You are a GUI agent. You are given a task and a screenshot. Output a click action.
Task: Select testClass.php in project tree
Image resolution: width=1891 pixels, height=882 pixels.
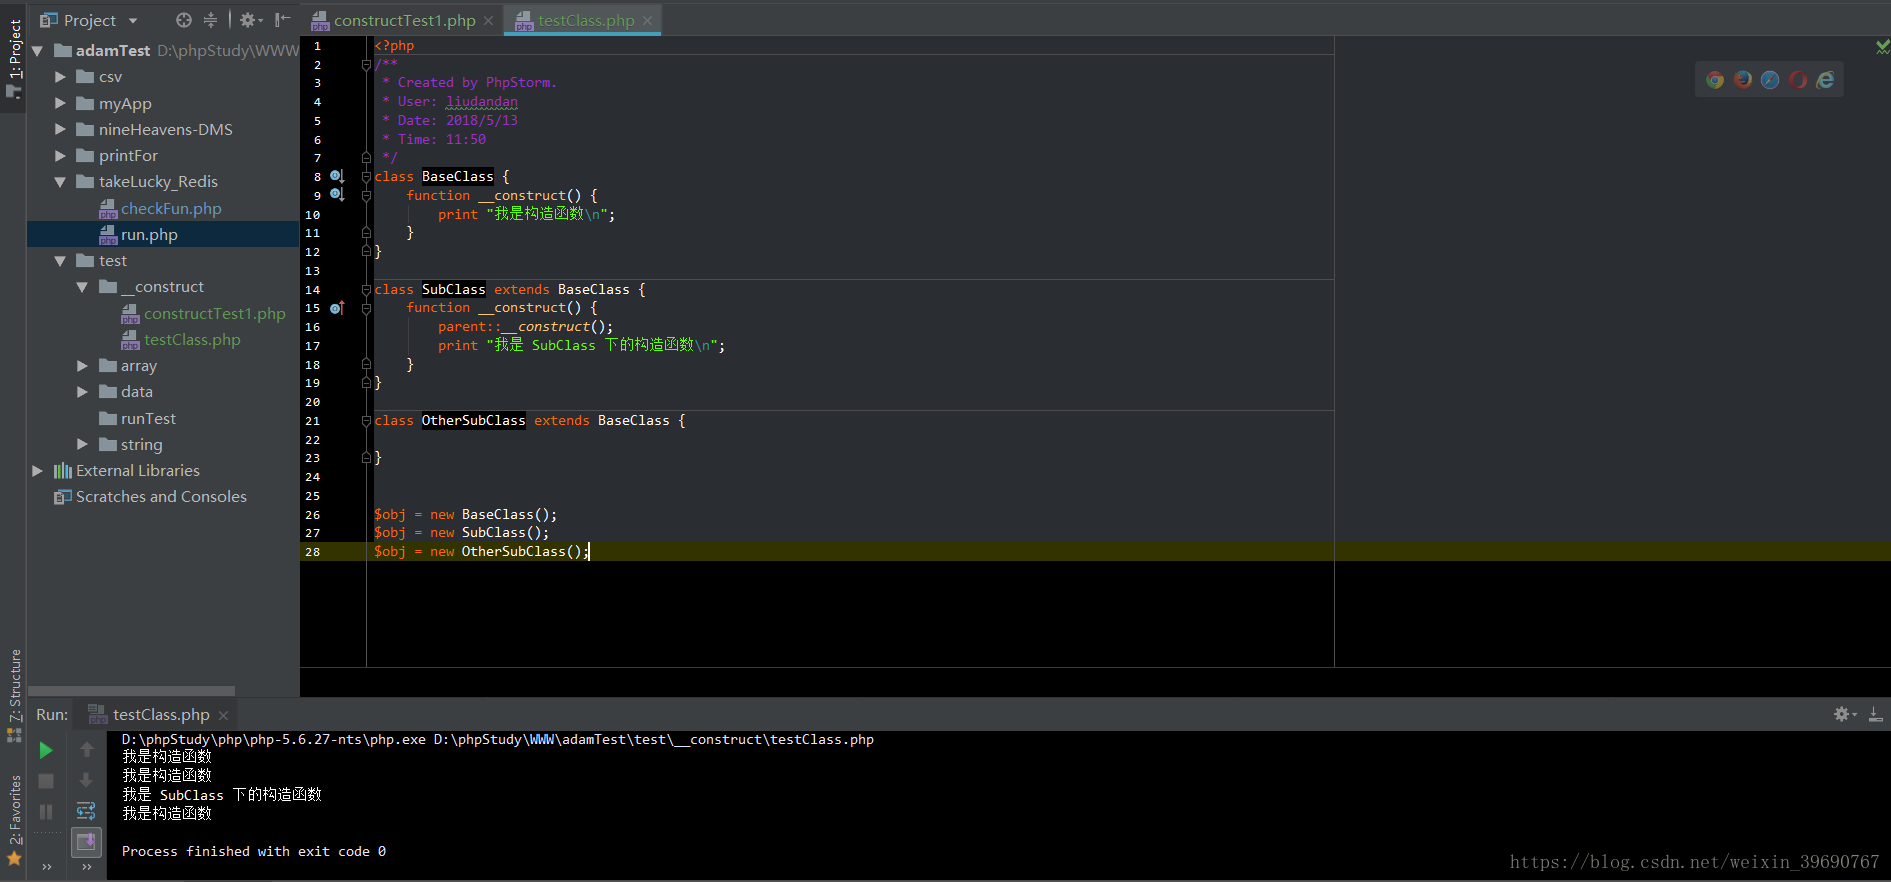(192, 339)
